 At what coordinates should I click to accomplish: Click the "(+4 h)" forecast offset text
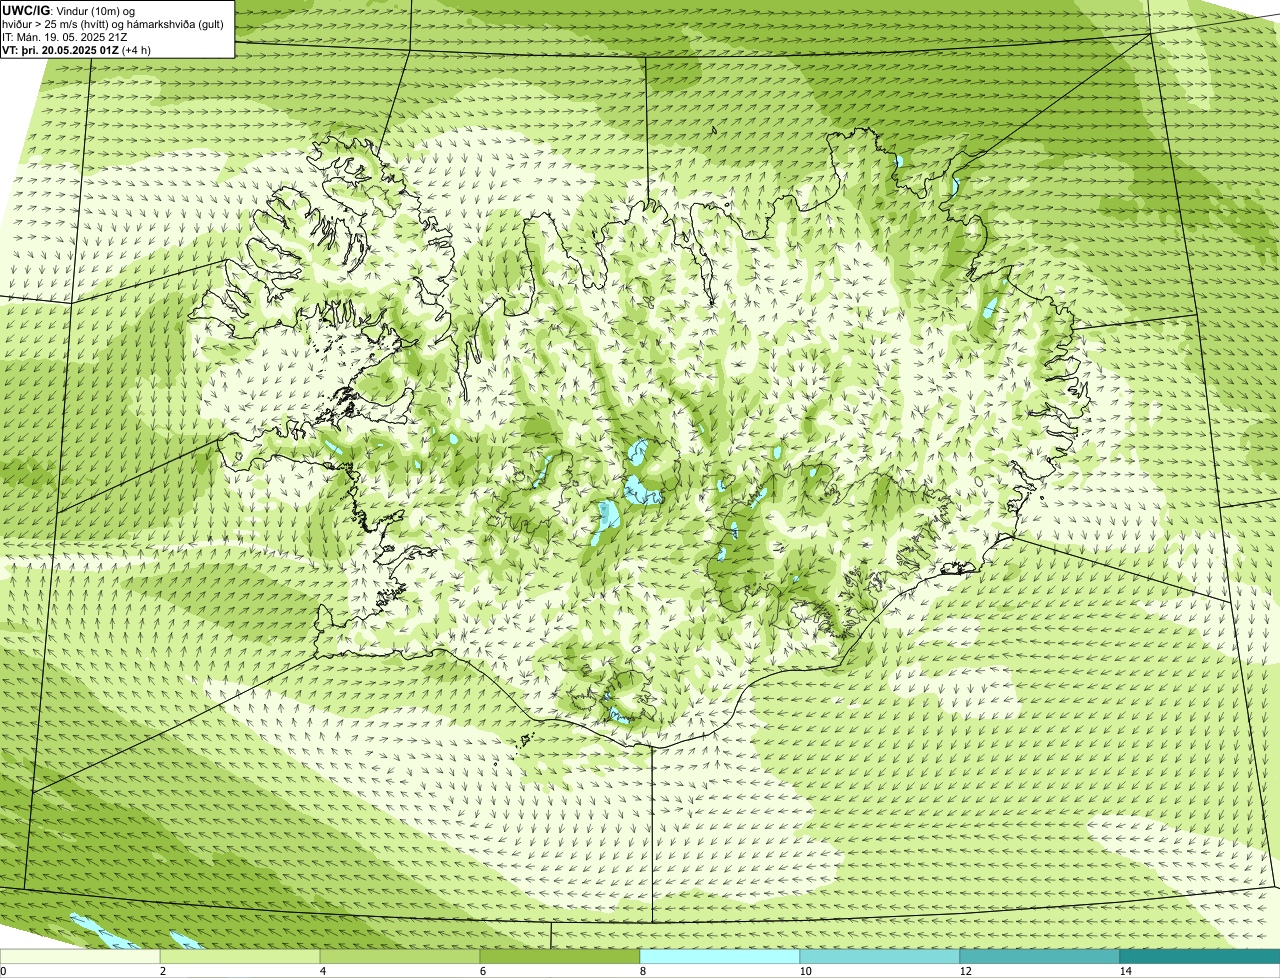pyautogui.click(x=136, y=49)
